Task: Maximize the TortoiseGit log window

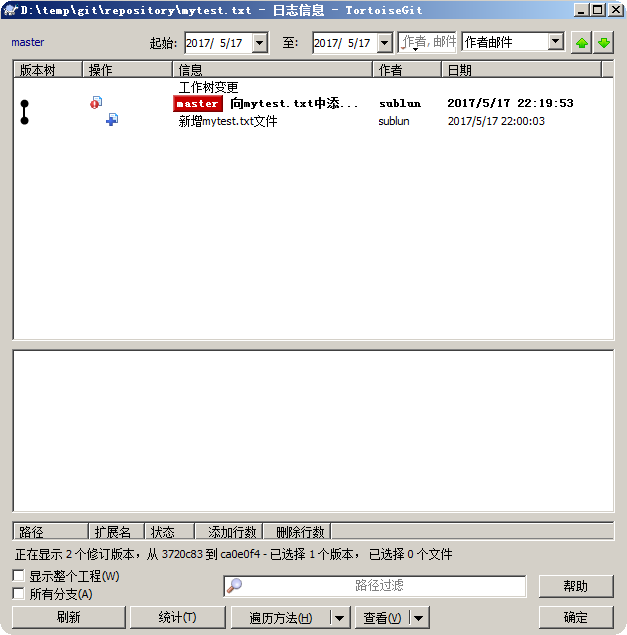Action: point(598,10)
